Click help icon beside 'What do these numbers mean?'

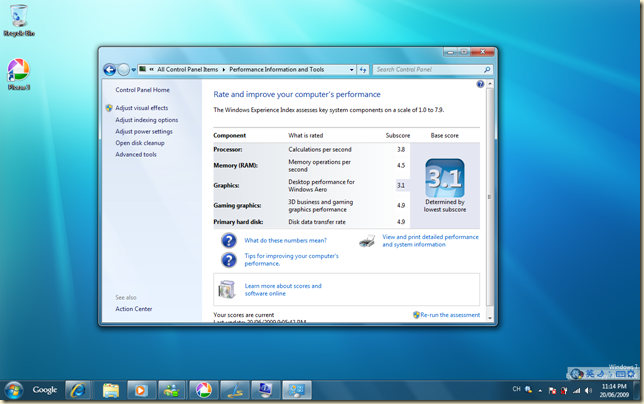click(229, 240)
